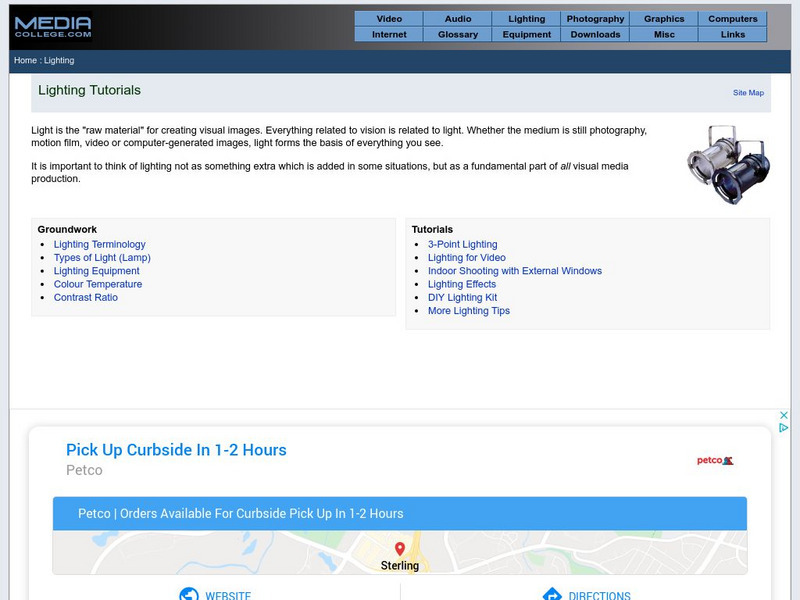This screenshot has width=800, height=600.
Task: Open Indoor Shooting with External Windows
Action: [515, 271]
